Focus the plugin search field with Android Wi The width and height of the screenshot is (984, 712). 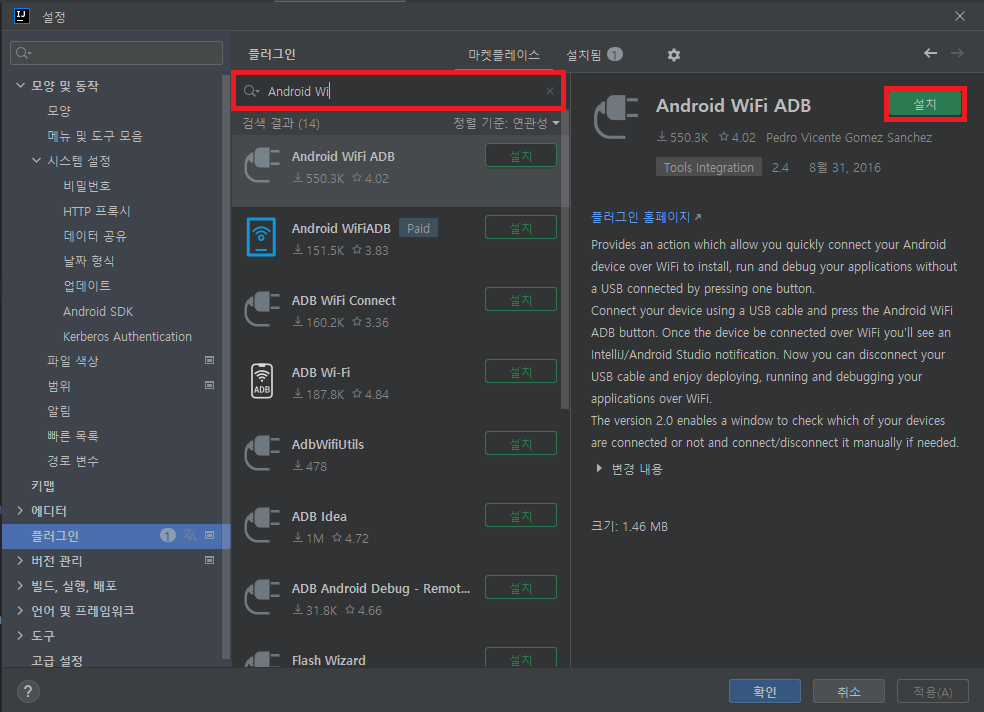[x=399, y=91]
